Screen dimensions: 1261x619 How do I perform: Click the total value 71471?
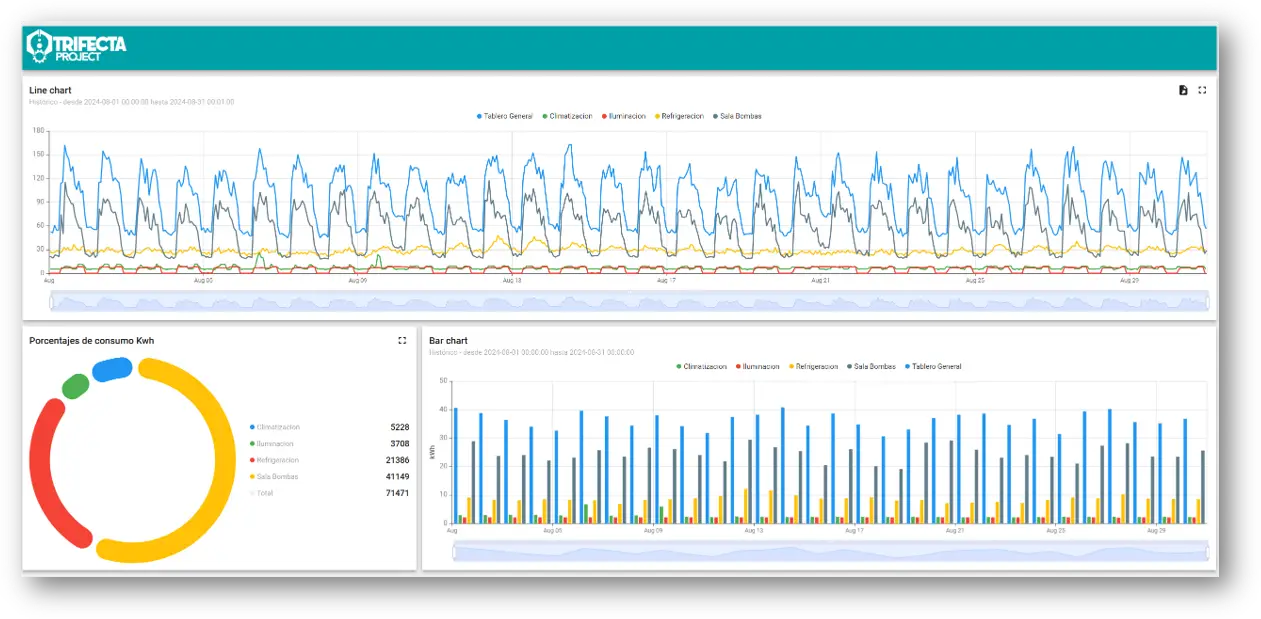coord(397,493)
